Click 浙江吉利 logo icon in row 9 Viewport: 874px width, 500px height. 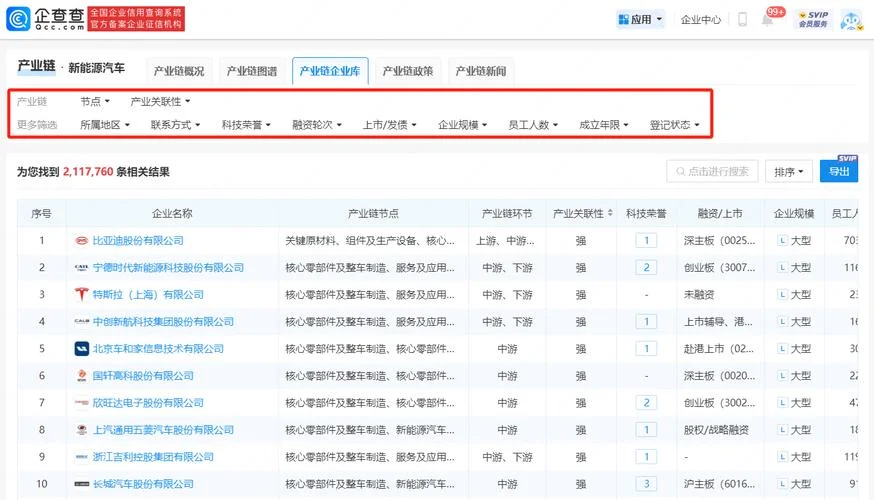(x=82, y=457)
